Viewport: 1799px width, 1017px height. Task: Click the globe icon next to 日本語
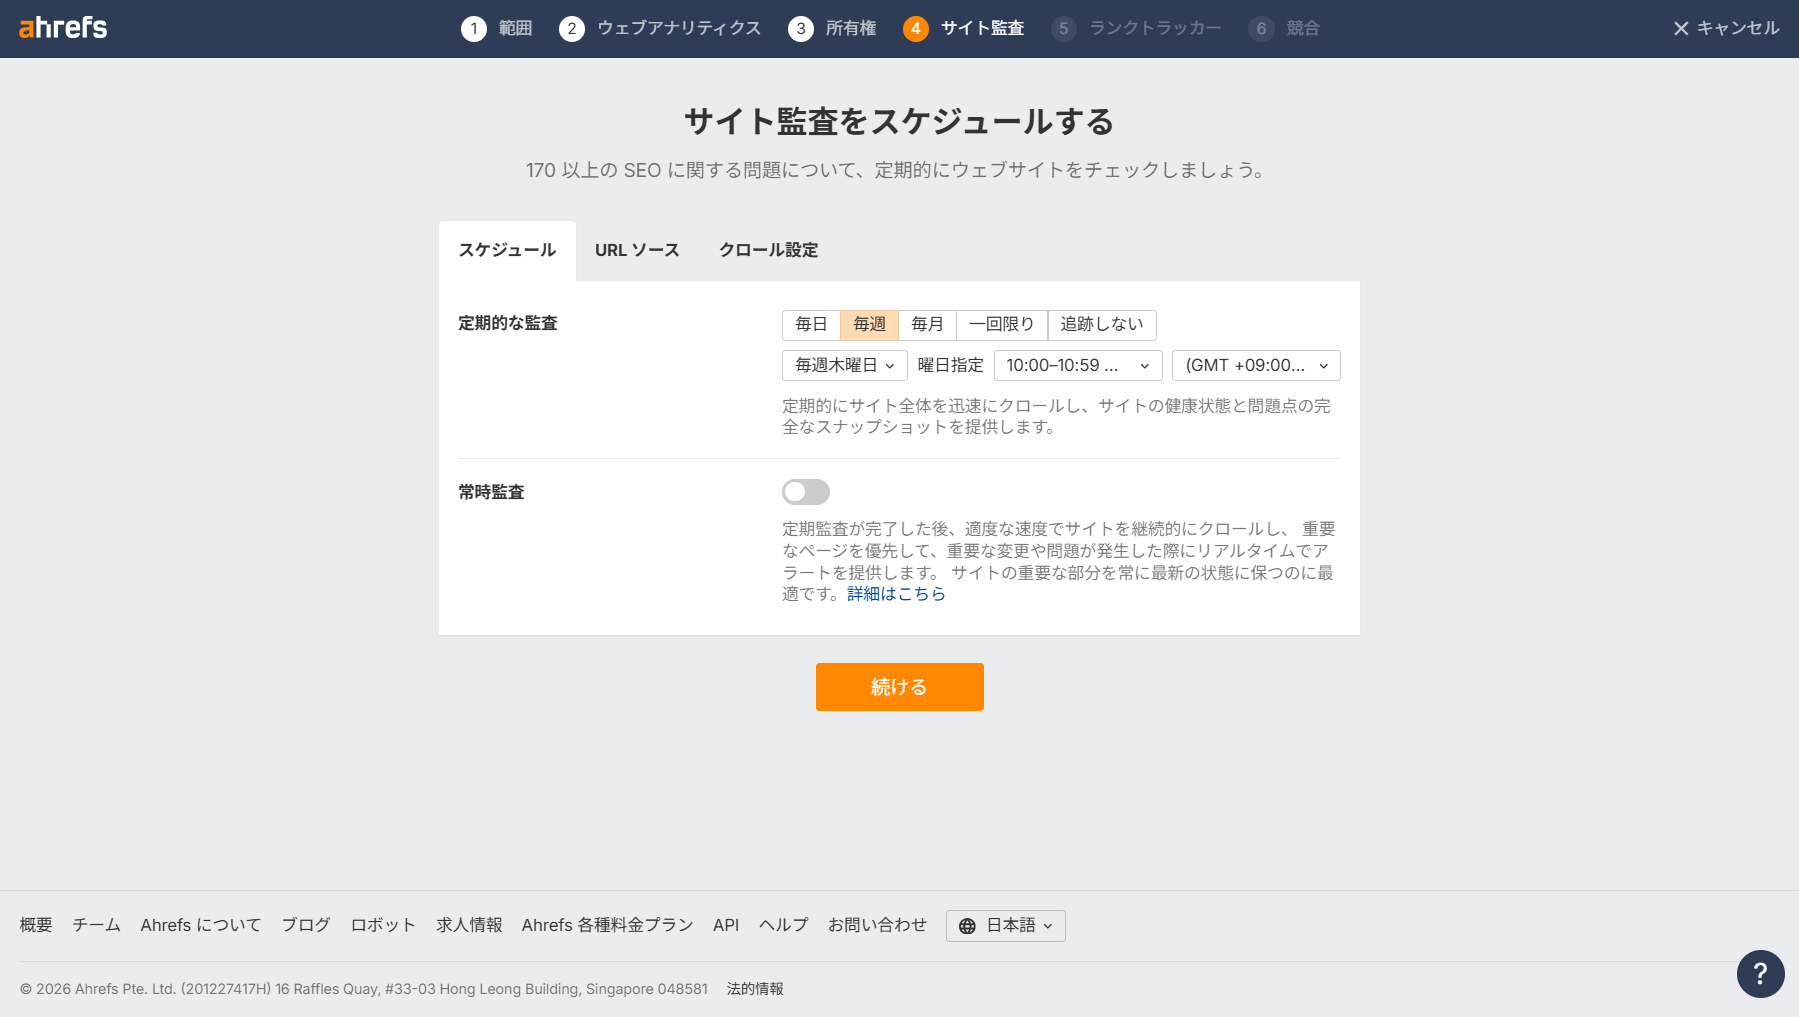966,925
